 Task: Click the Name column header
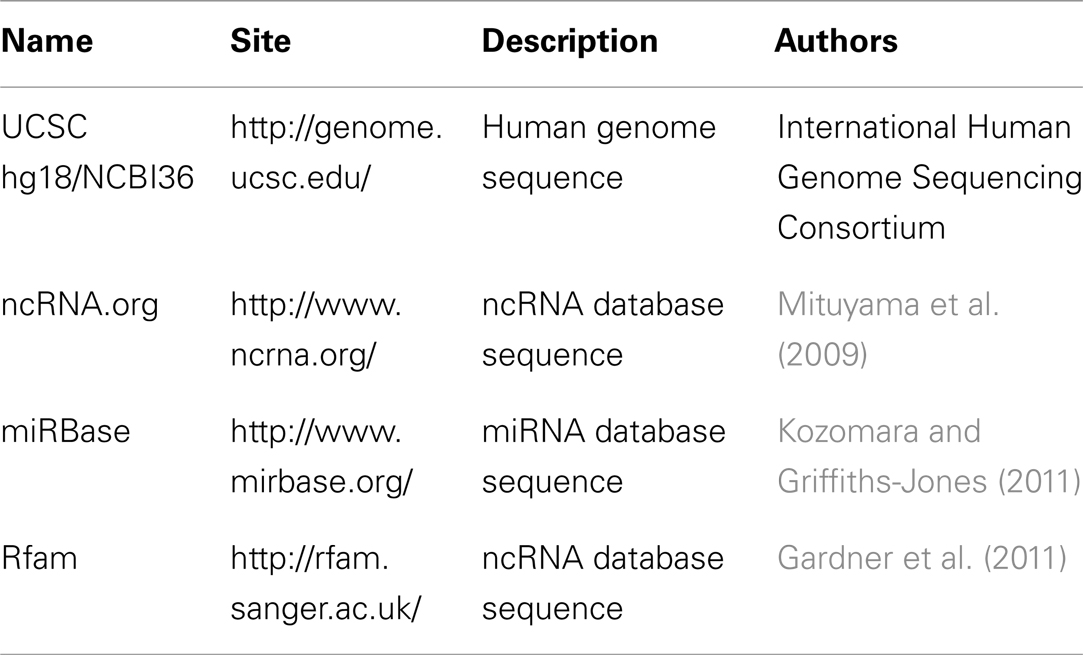coord(47,41)
